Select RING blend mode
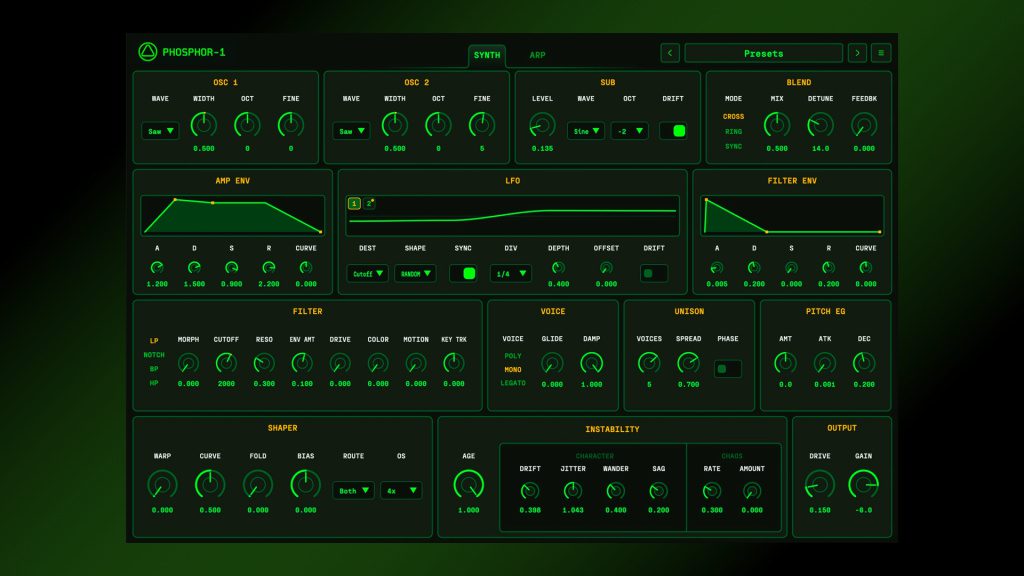 733,131
